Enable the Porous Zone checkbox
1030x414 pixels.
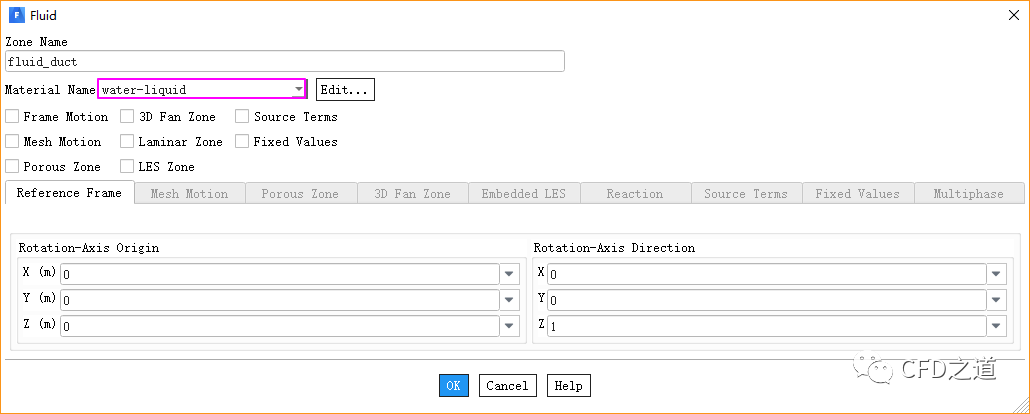pyautogui.click(x=12, y=167)
